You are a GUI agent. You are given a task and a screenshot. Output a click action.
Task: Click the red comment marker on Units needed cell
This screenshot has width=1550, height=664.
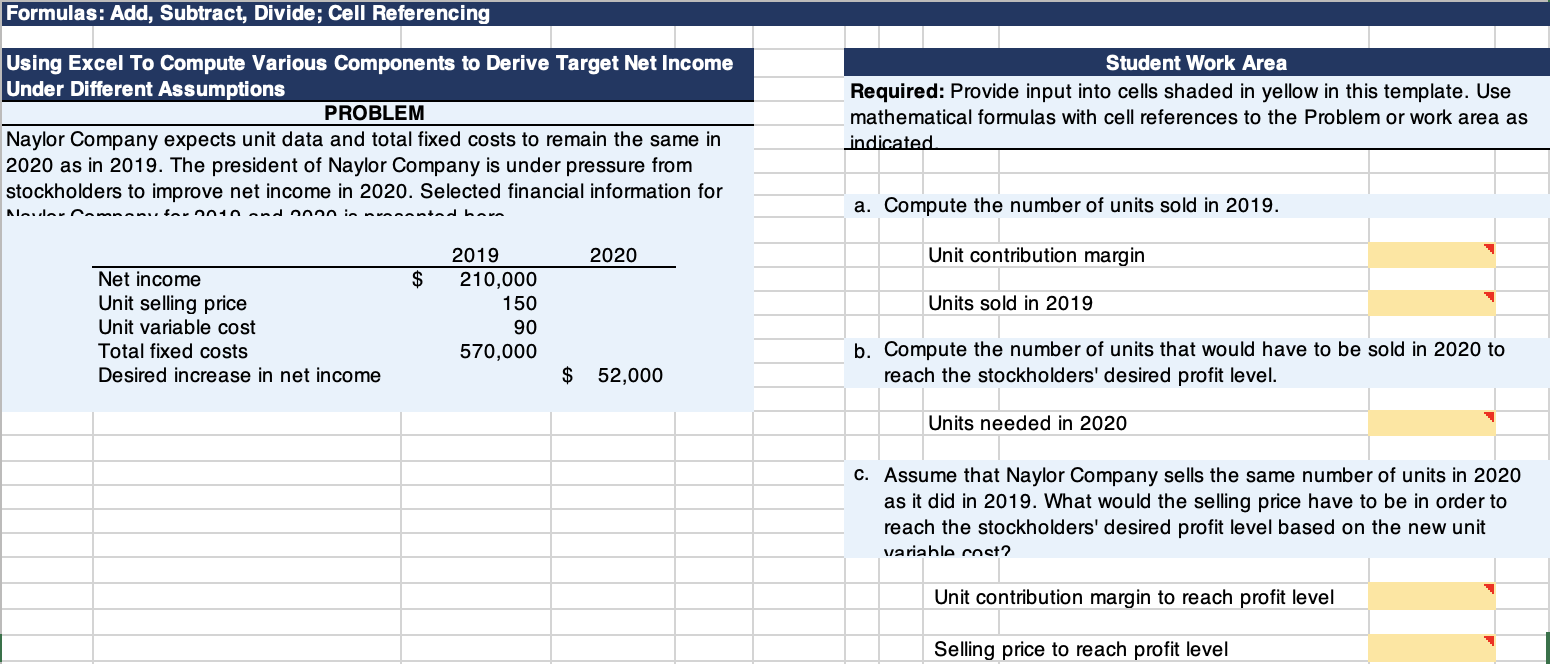tap(1489, 417)
